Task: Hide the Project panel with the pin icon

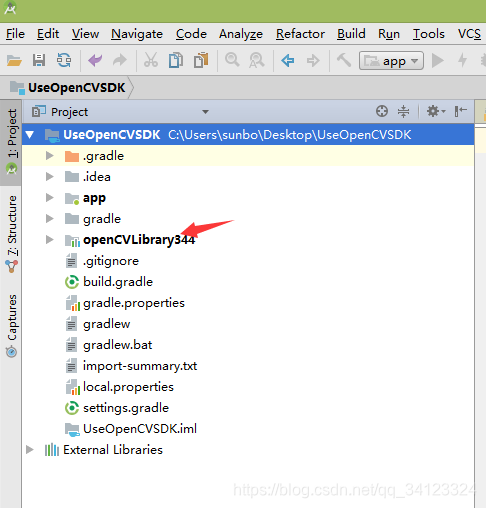Action: (x=460, y=111)
